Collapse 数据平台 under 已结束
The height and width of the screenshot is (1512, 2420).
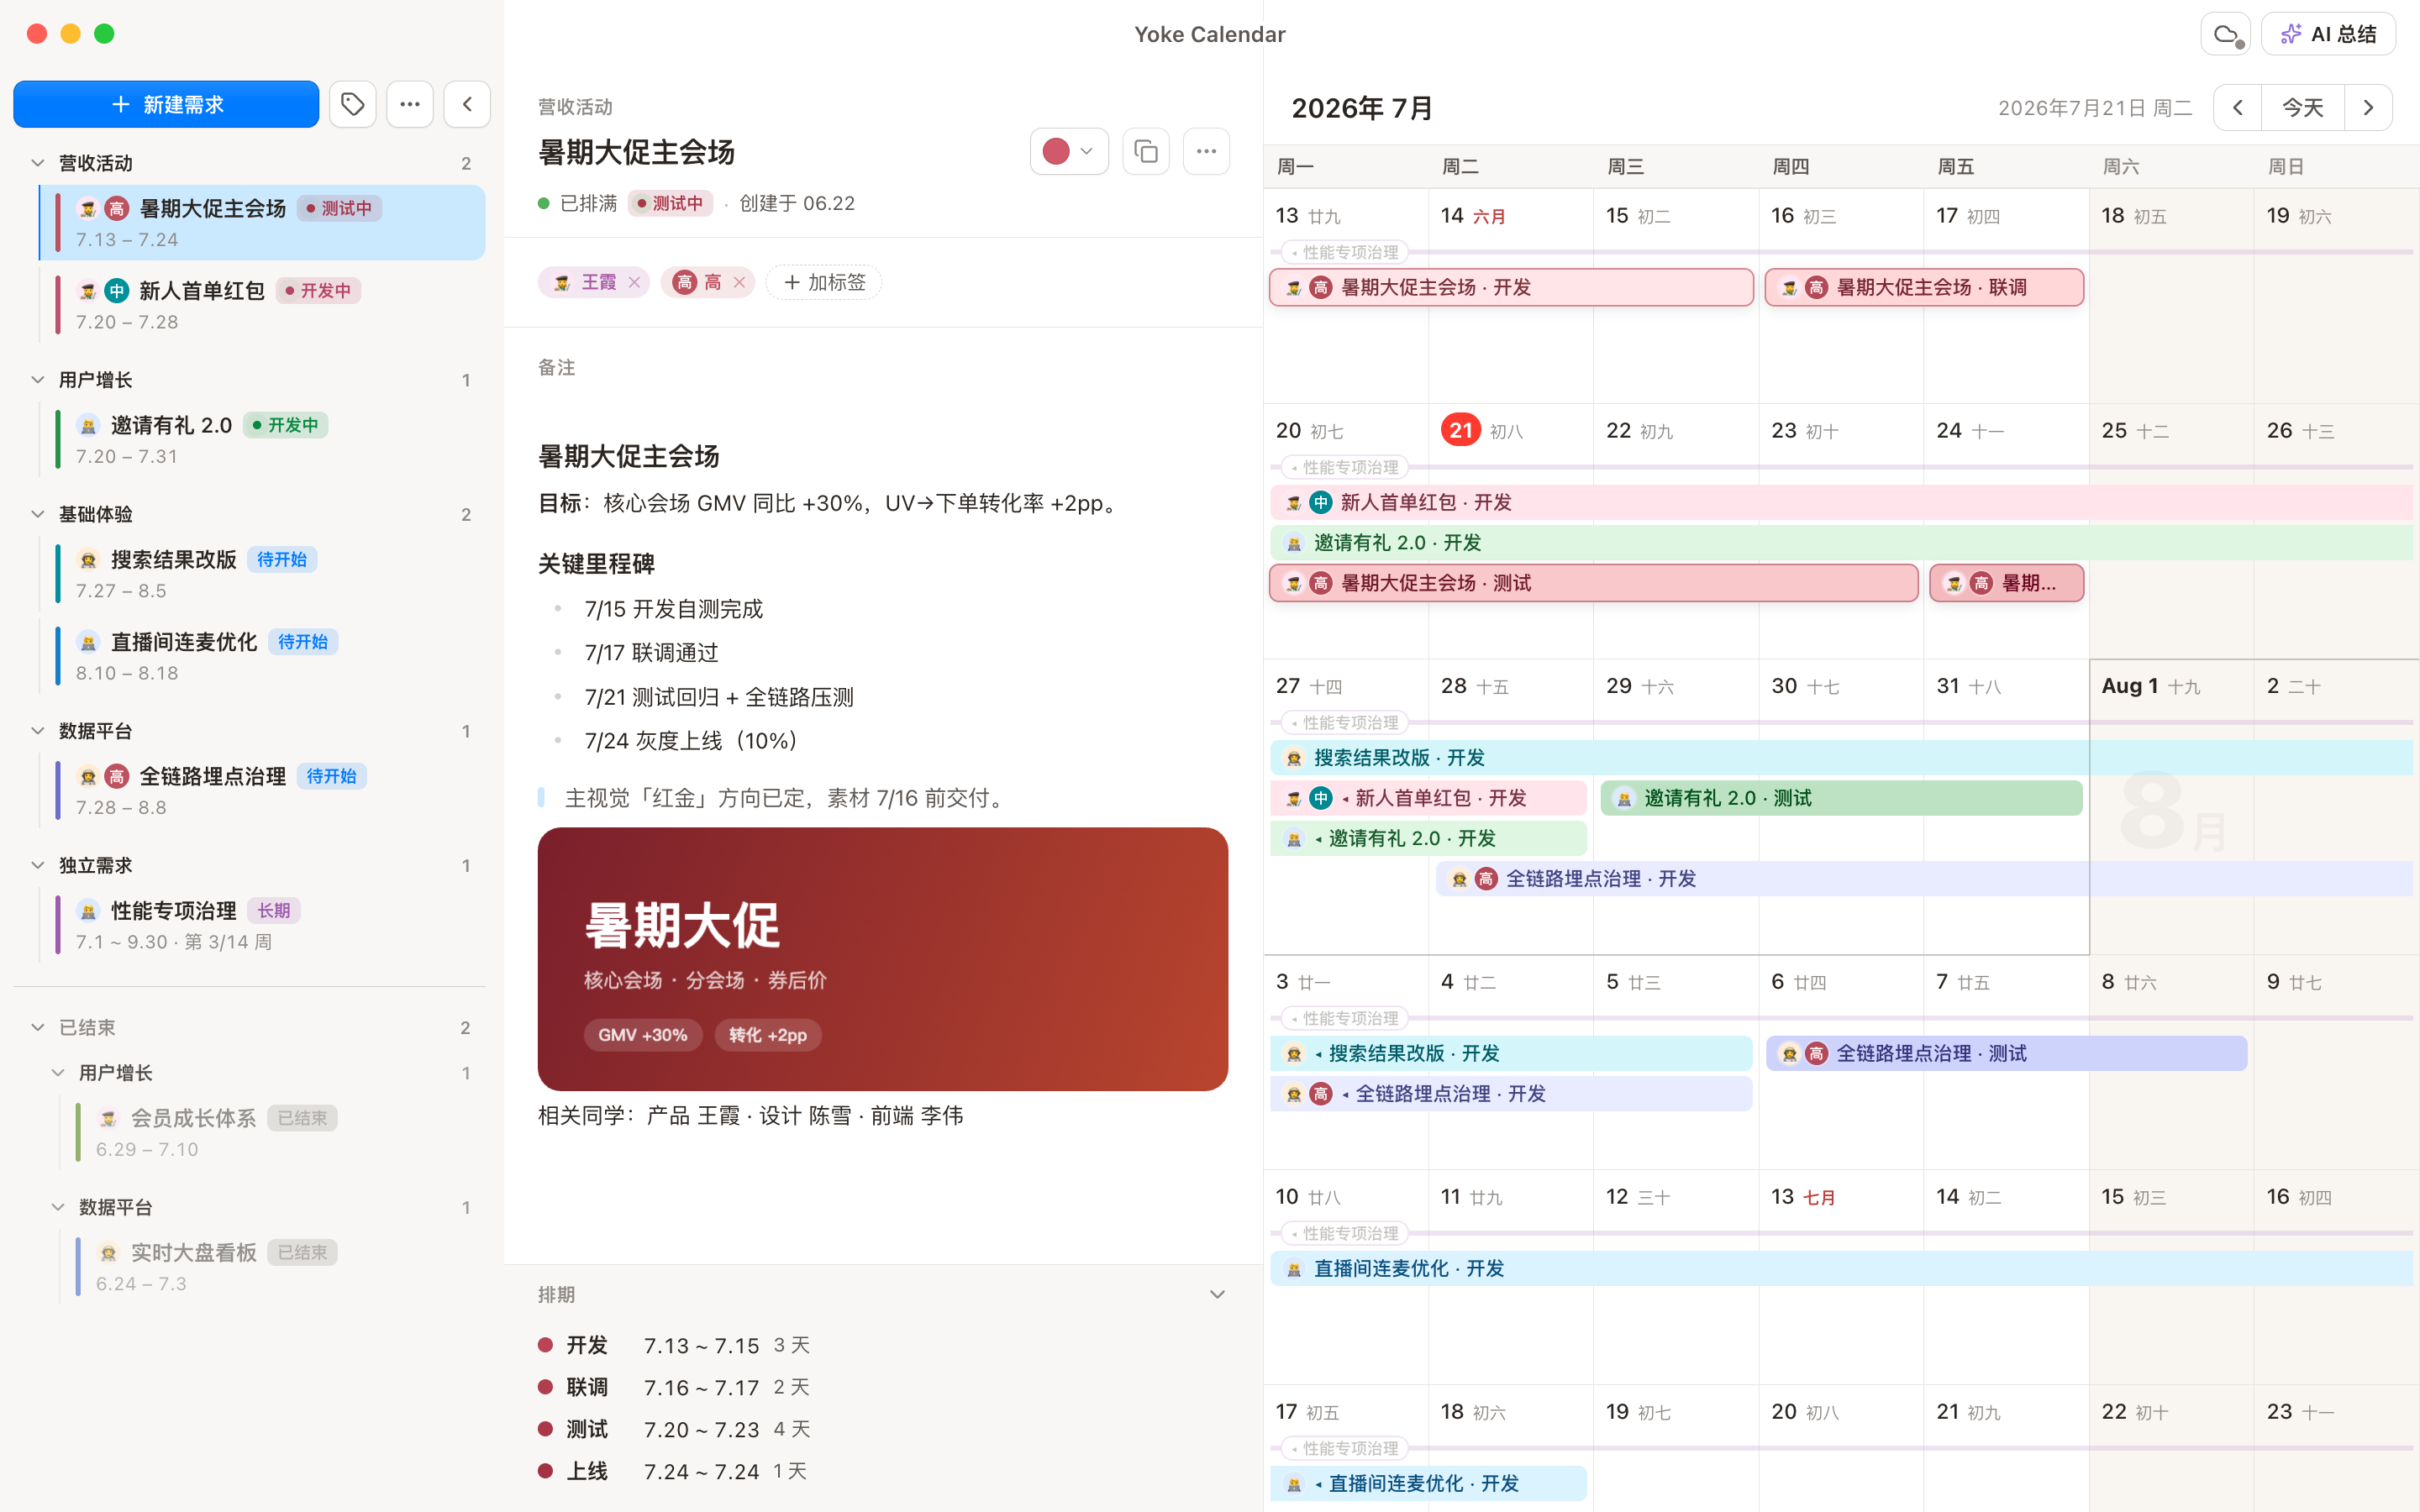pyautogui.click(x=58, y=1207)
